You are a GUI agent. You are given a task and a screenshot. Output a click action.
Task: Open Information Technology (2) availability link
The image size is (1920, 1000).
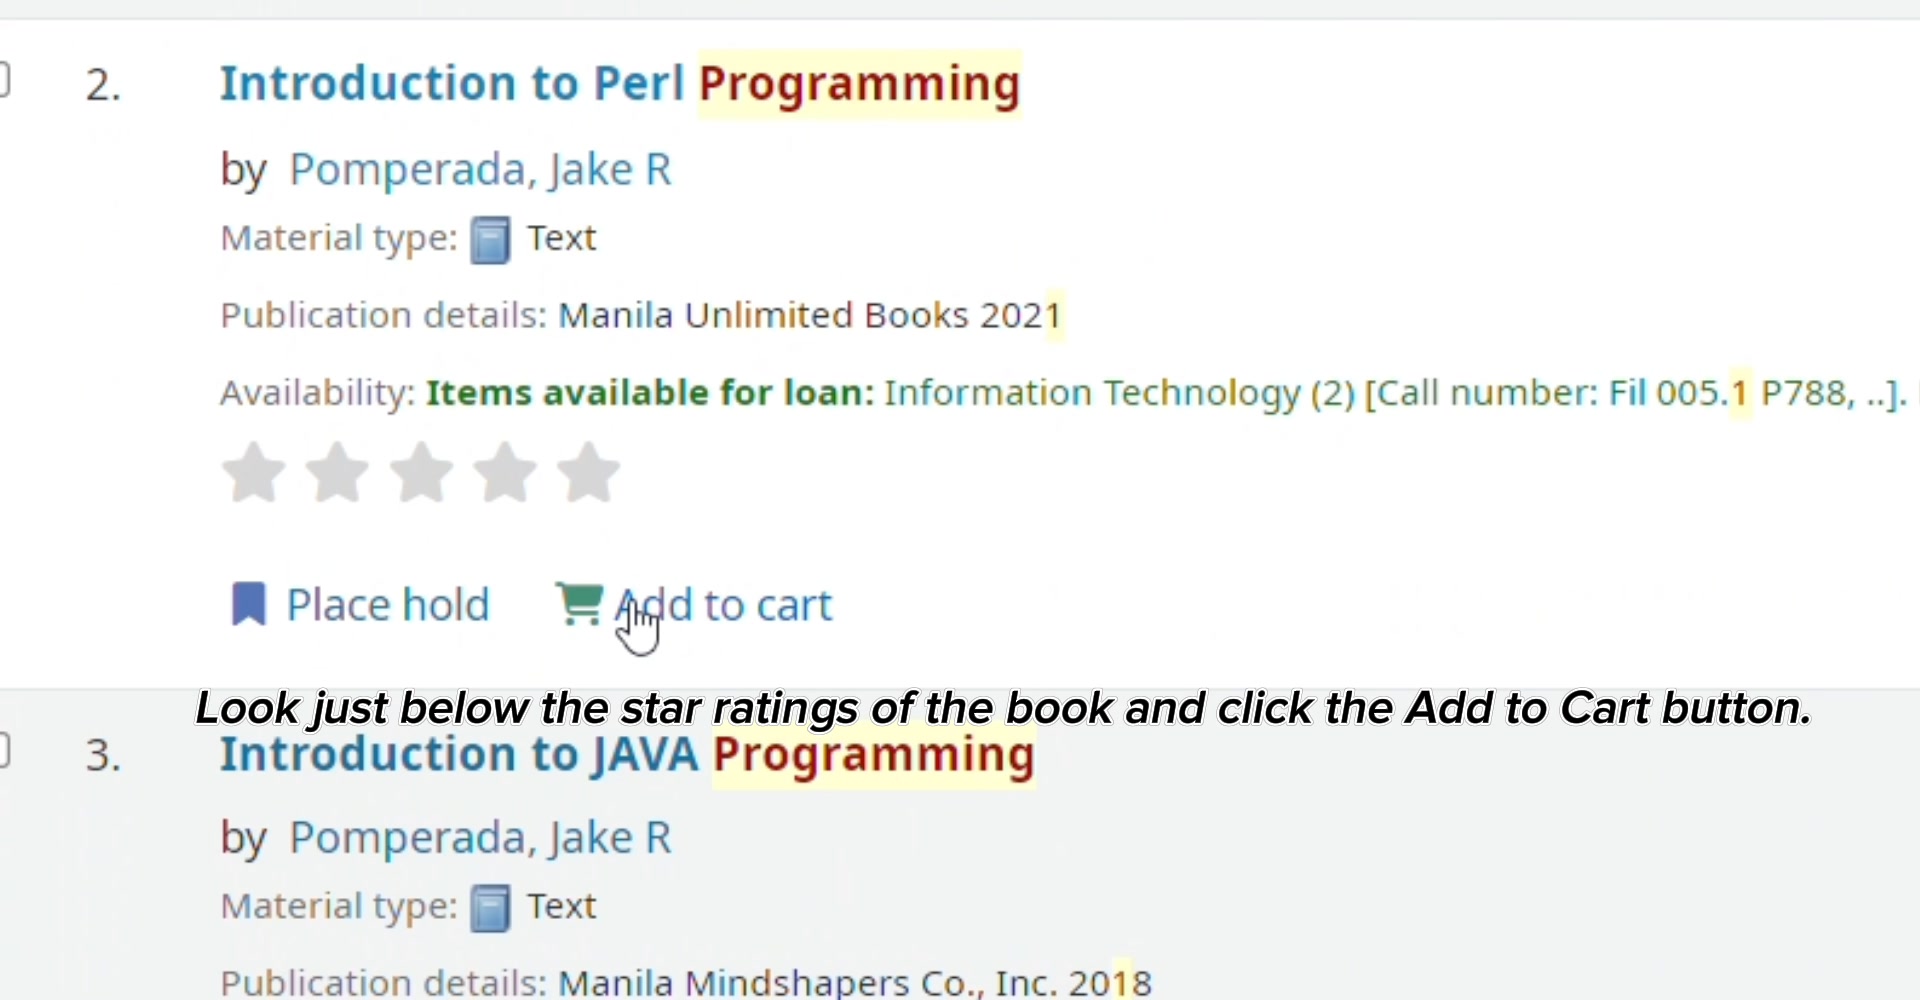tap(1119, 393)
